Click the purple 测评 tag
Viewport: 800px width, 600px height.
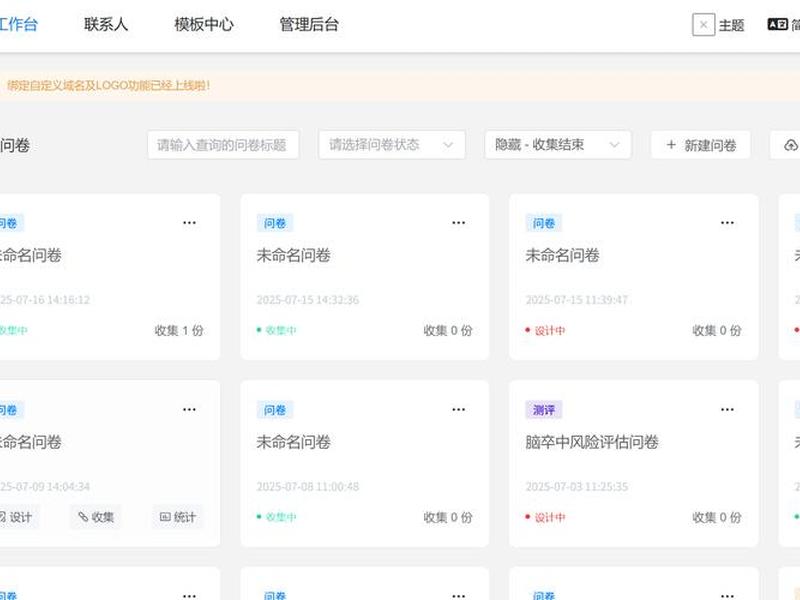(x=544, y=410)
